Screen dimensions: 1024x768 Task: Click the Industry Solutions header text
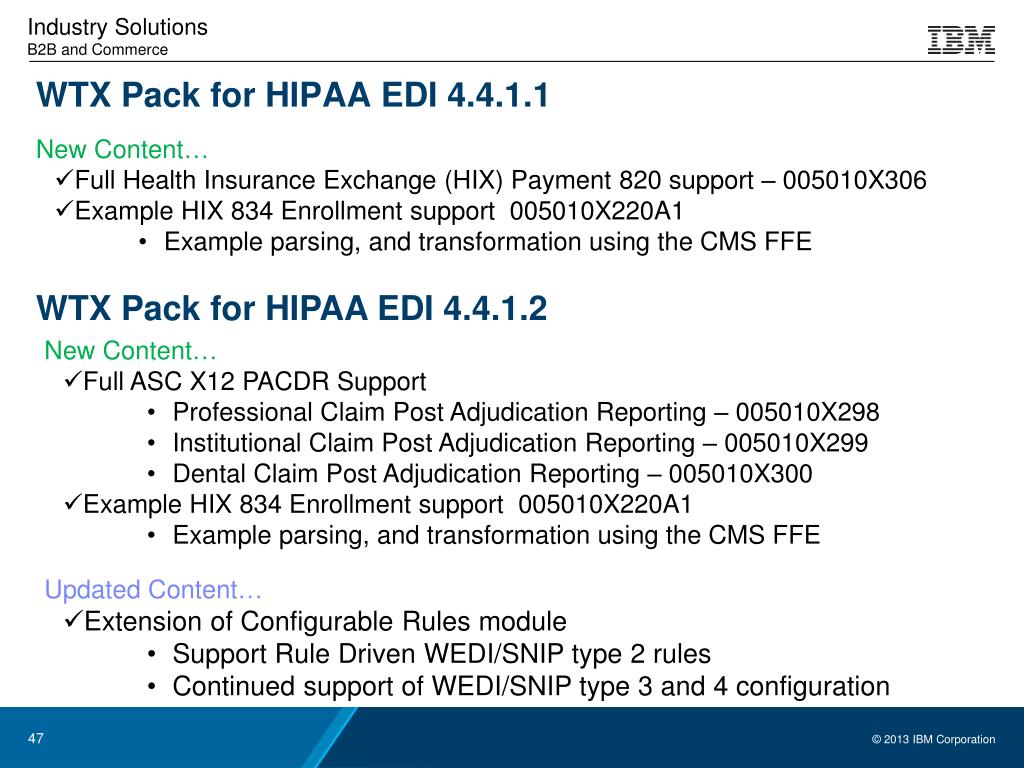(118, 27)
